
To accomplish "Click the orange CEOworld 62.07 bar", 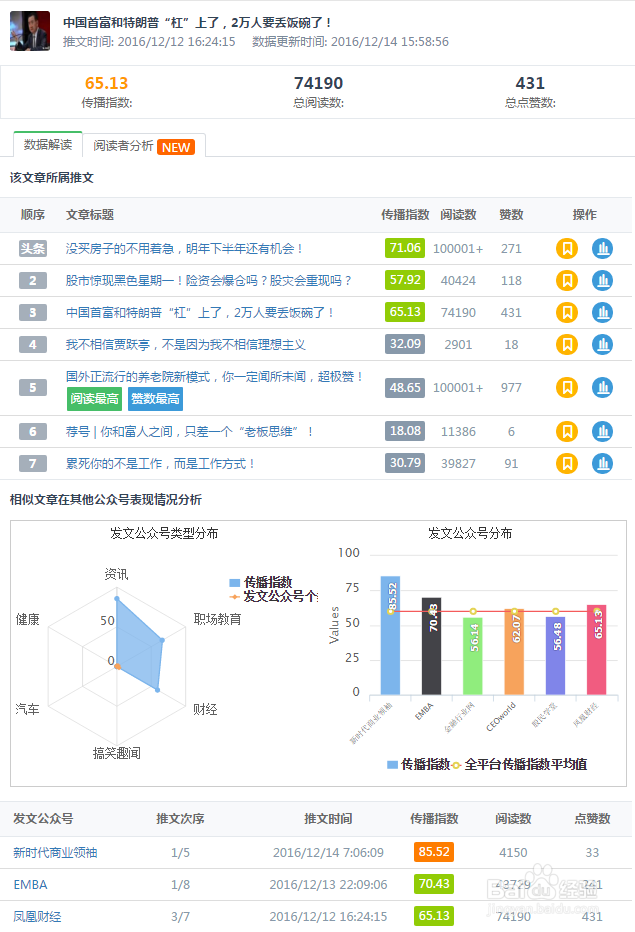I will coord(514,651).
